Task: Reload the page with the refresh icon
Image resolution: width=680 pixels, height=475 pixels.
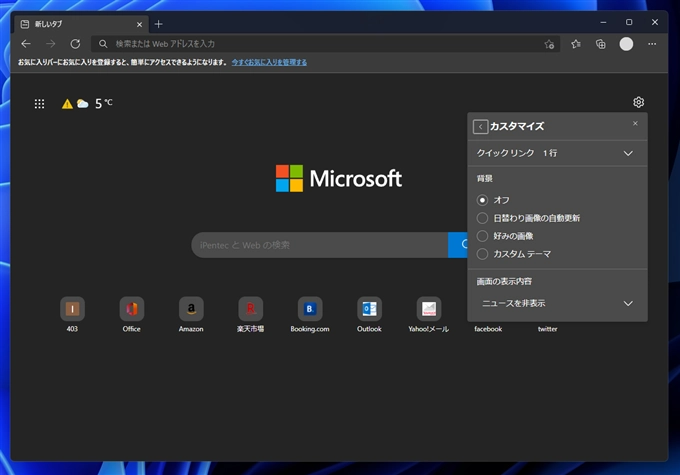Action: [75, 44]
